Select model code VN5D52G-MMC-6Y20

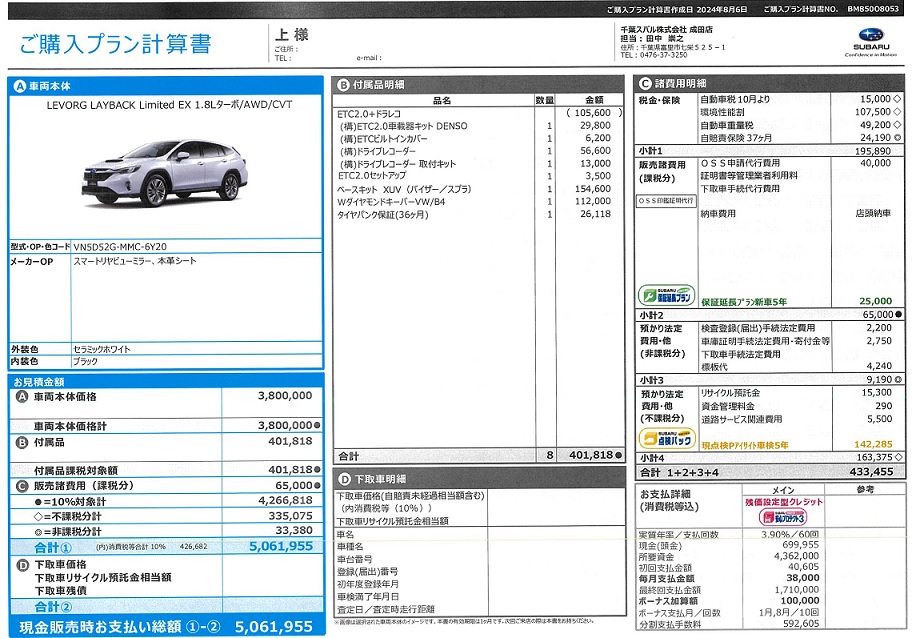tap(120, 247)
